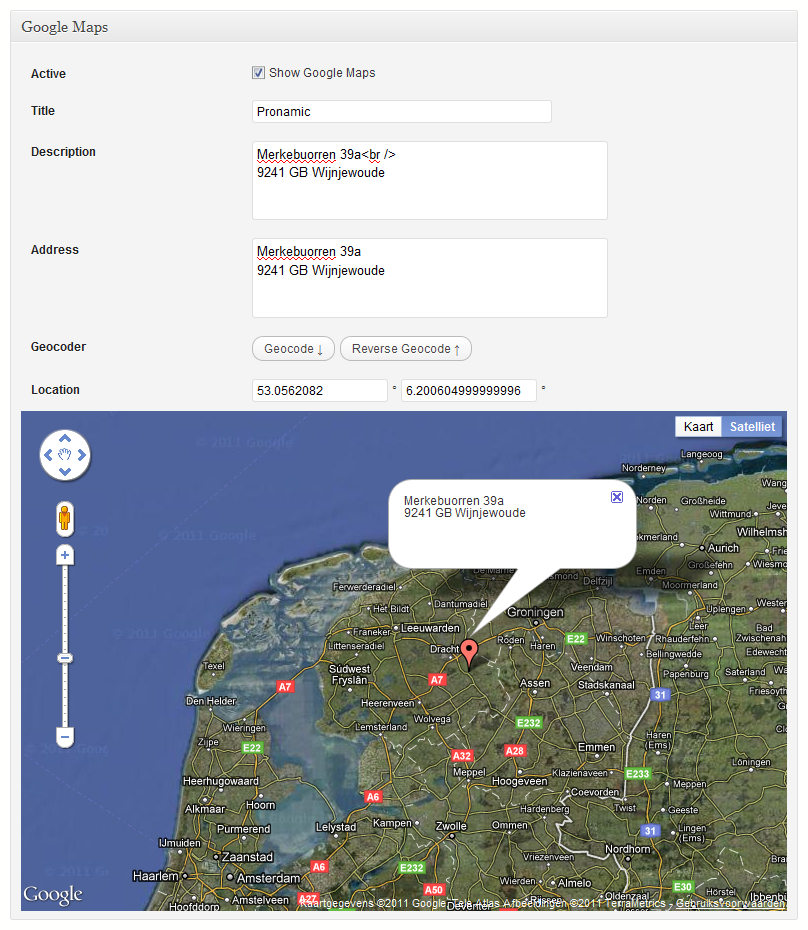Click inside the Description textarea
Viewport: 808px width, 930px height.
tap(430, 180)
